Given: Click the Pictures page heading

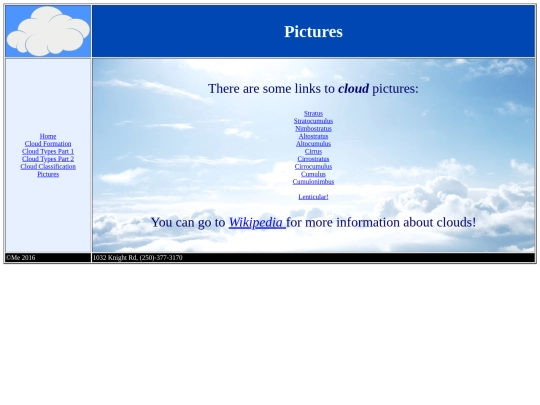Looking at the screenshot, I should point(313,32).
